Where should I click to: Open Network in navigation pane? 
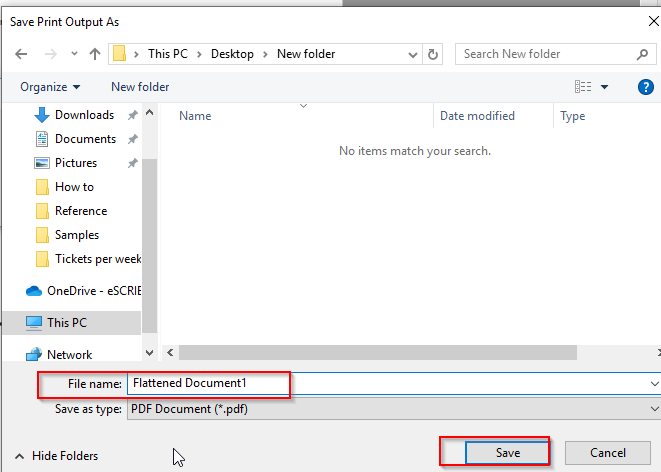pyautogui.click(x=69, y=355)
